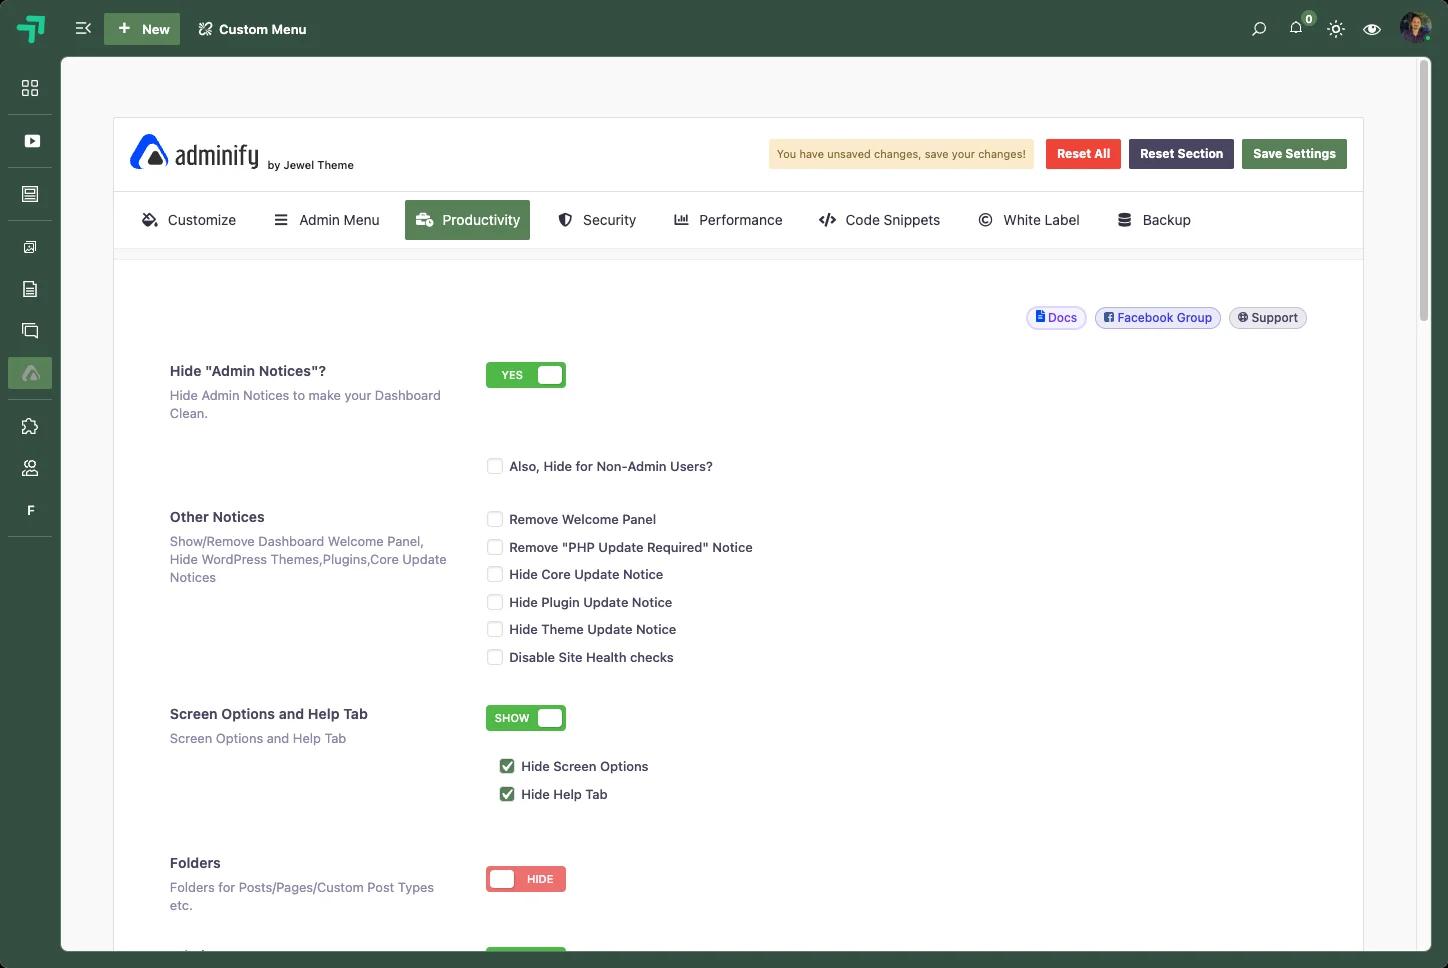Open the Users icon in sidebar
This screenshot has height=968, width=1448.
point(30,468)
